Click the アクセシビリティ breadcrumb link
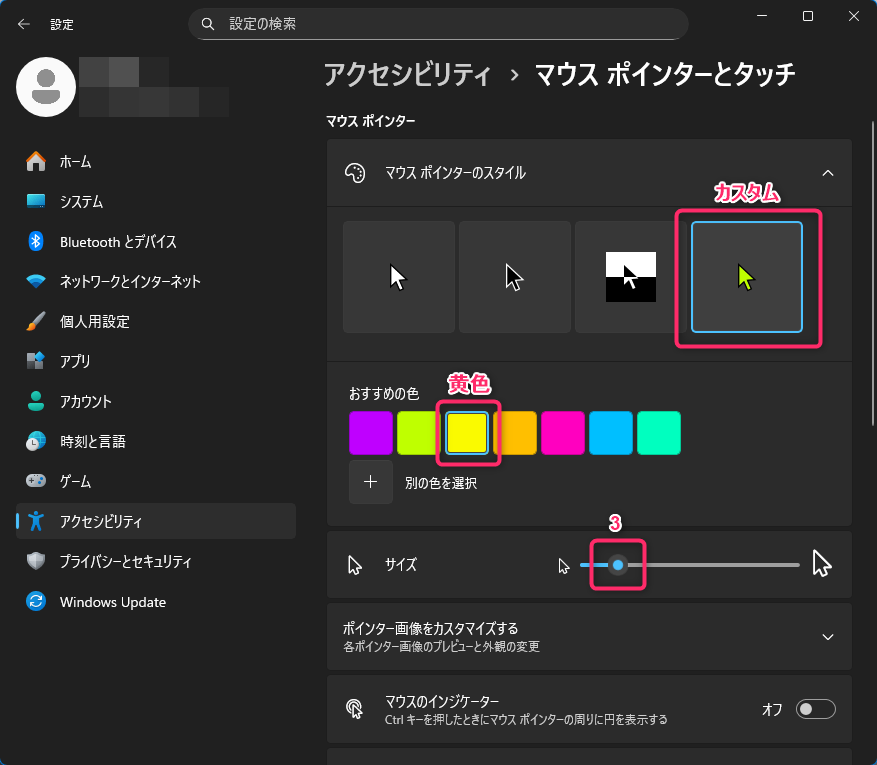Image resolution: width=877 pixels, height=765 pixels. [x=408, y=75]
